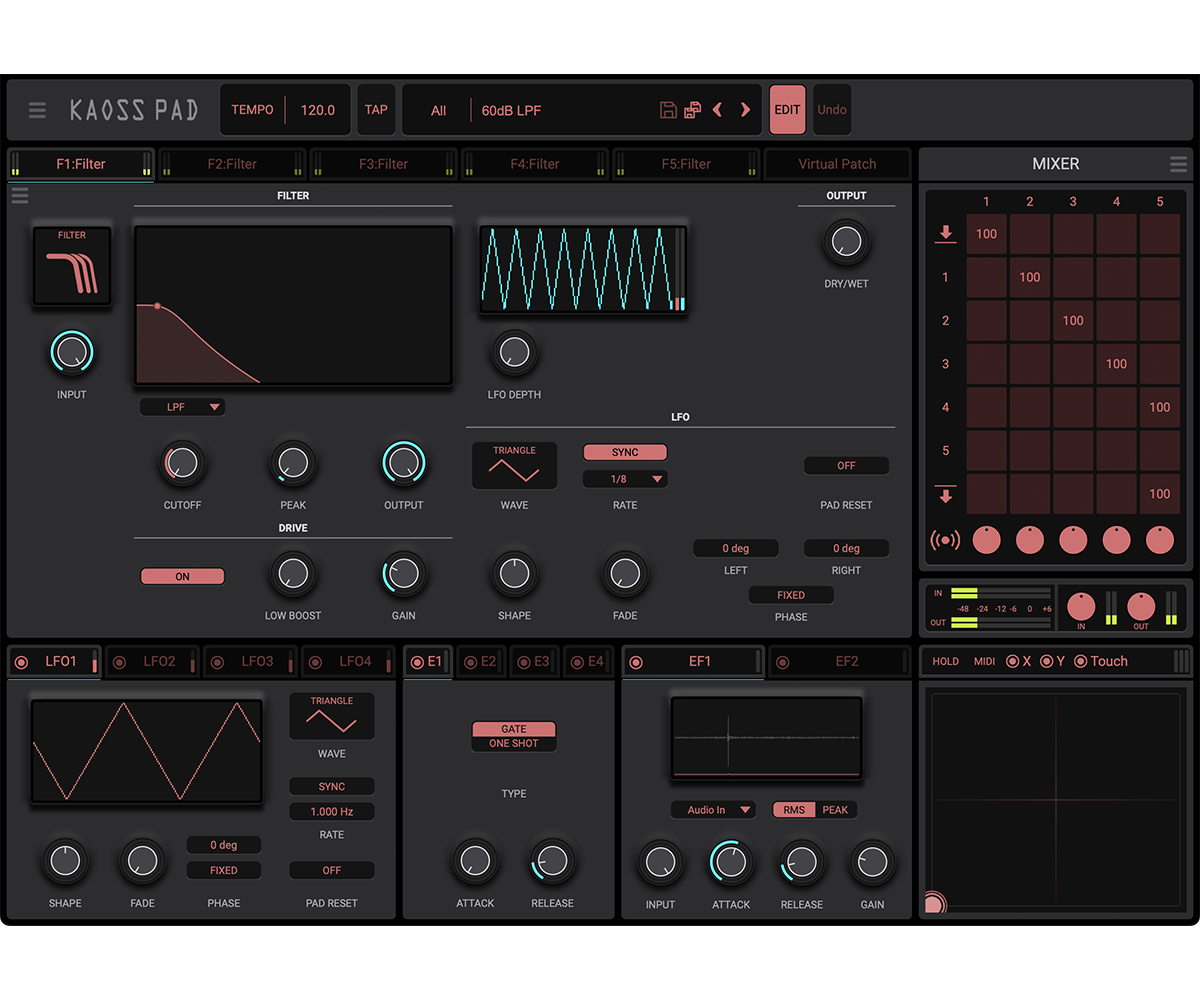Viewport: 1200px width, 1000px height.
Task: Select GATE envelope type
Action: coord(514,729)
